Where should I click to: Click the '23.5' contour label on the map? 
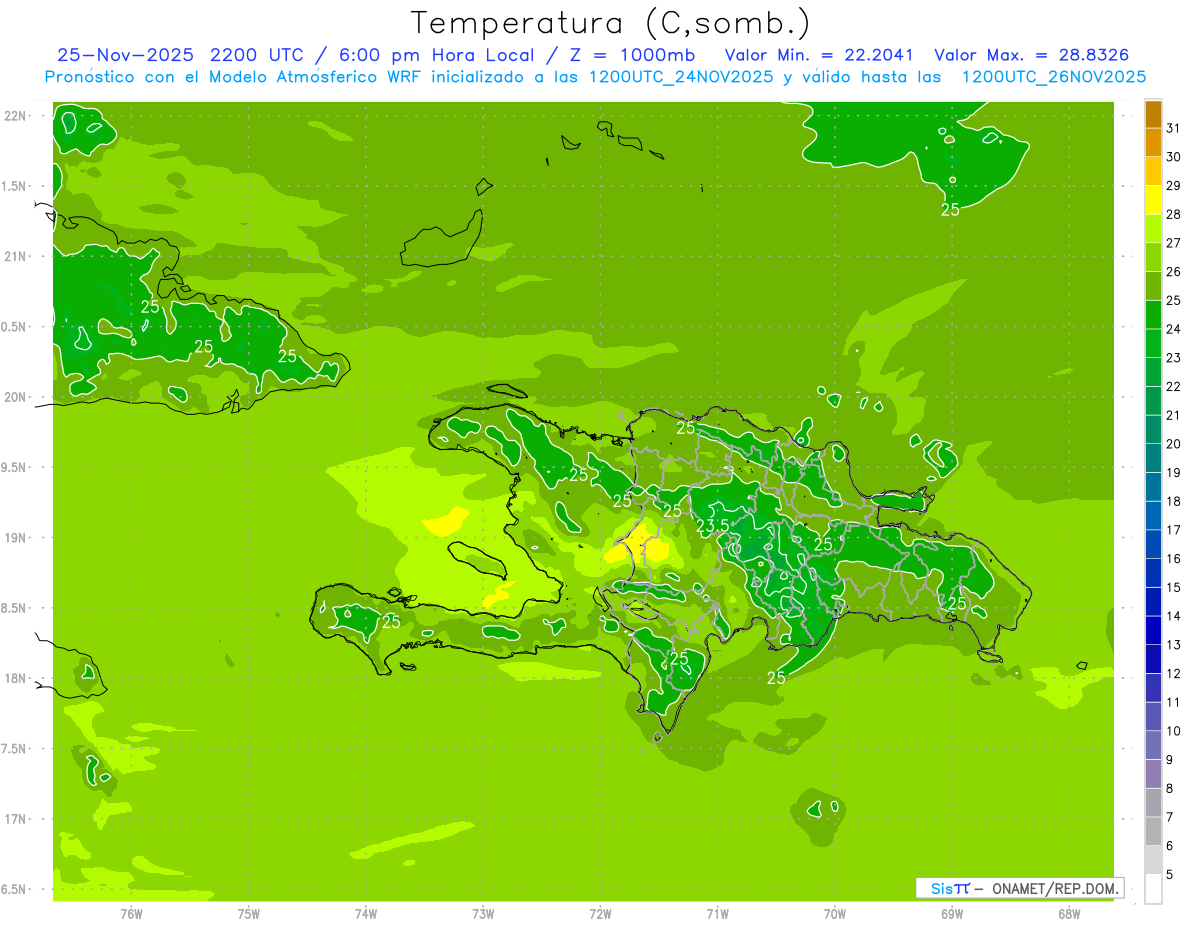[712, 525]
